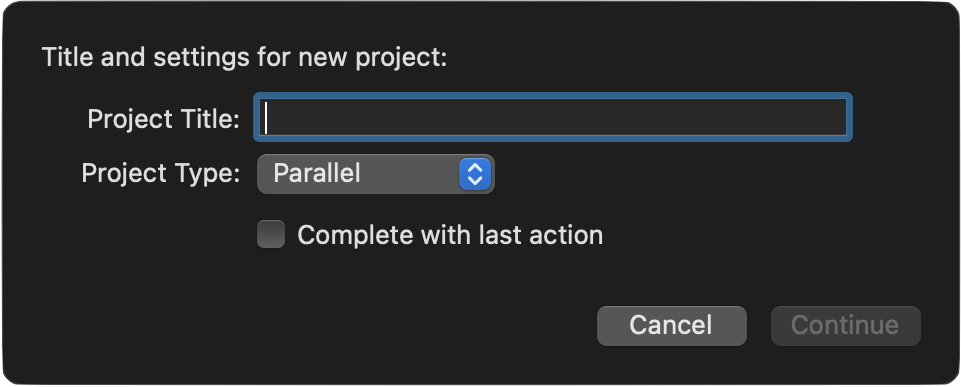
Task: Click the "Title and settings for new project" heading
Action: (245, 58)
